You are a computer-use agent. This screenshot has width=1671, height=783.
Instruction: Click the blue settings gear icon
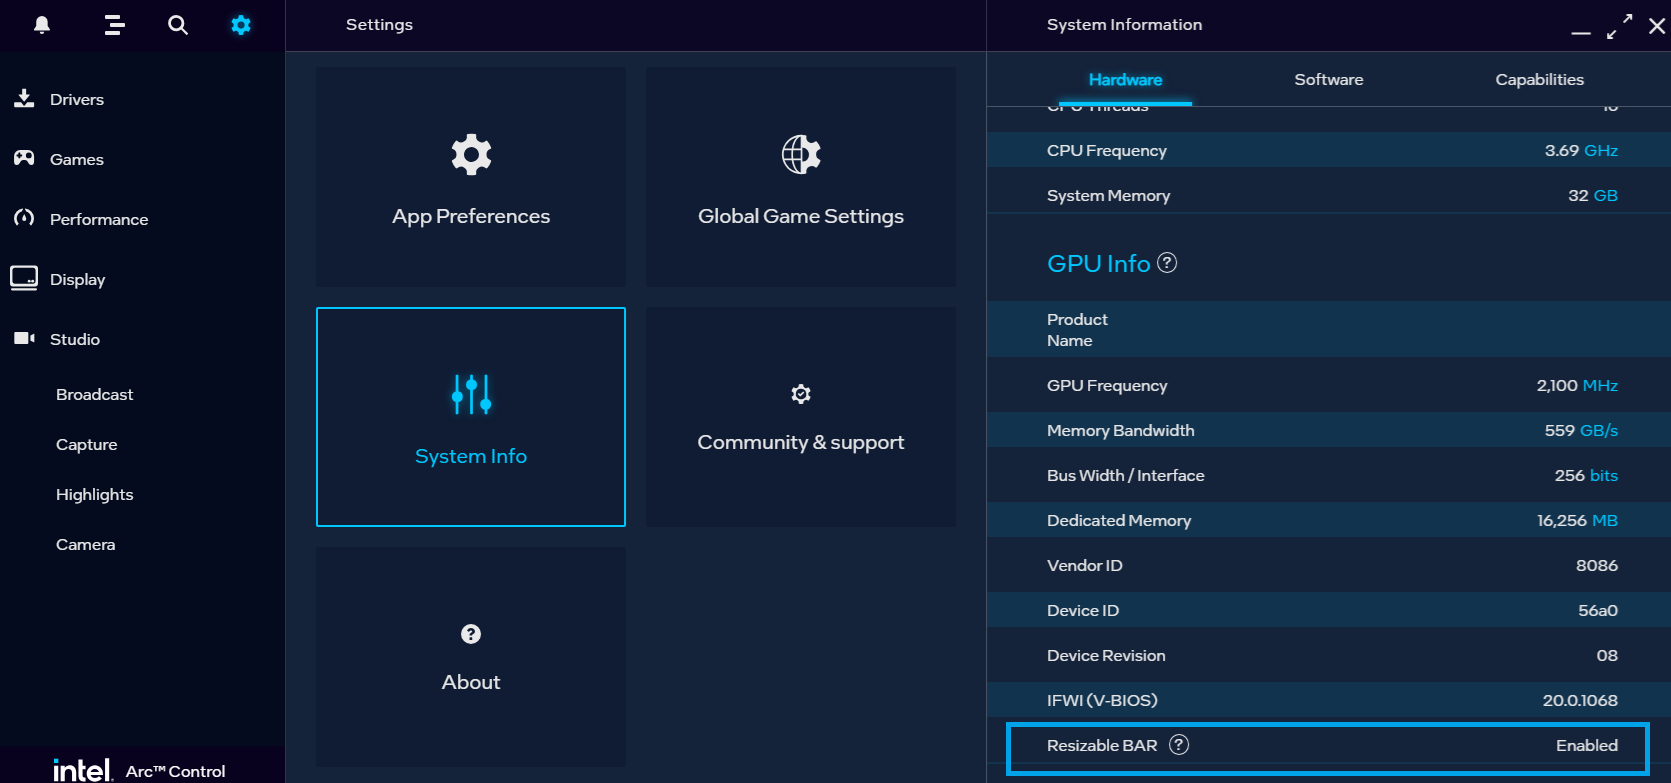(x=241, y=25)
